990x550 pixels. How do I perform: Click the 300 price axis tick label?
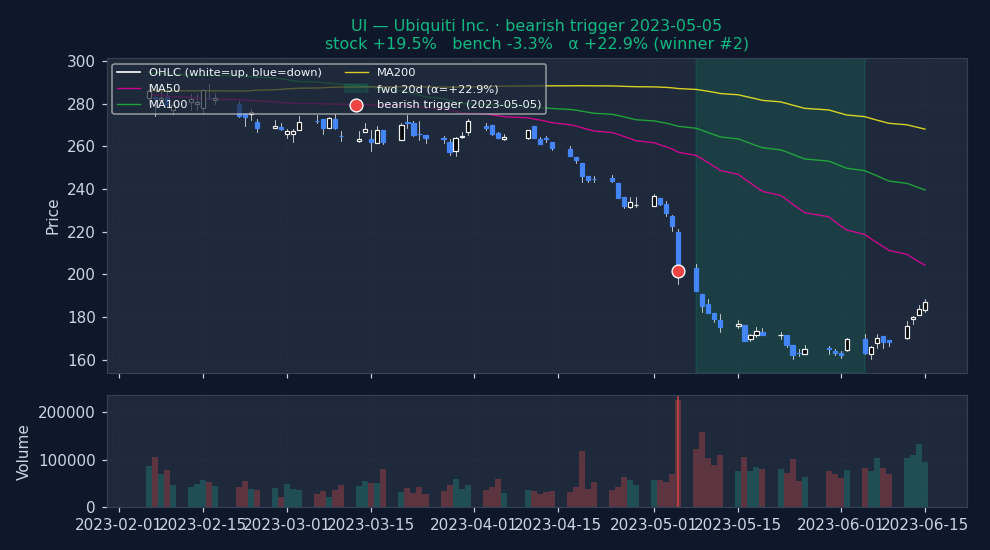tap(81, 62)
